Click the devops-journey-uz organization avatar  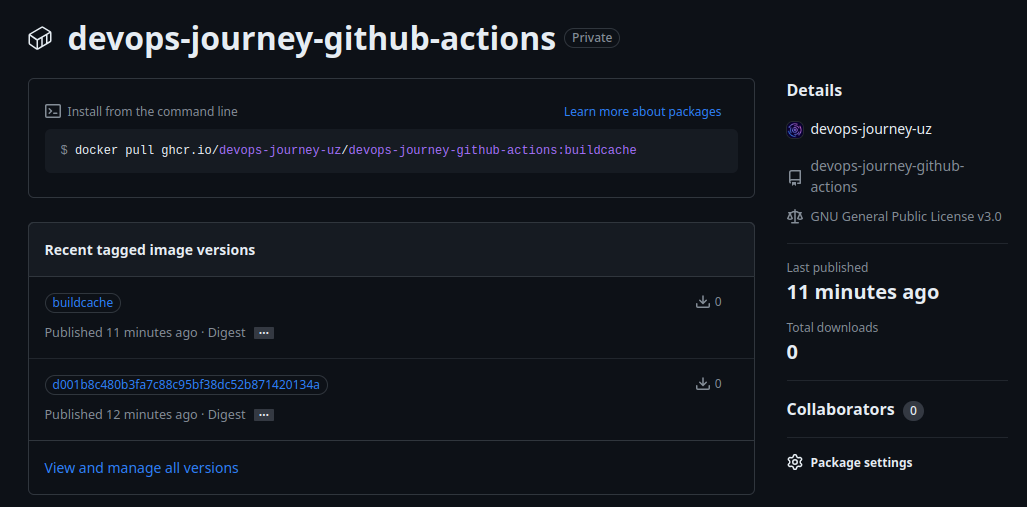(794, 130)
